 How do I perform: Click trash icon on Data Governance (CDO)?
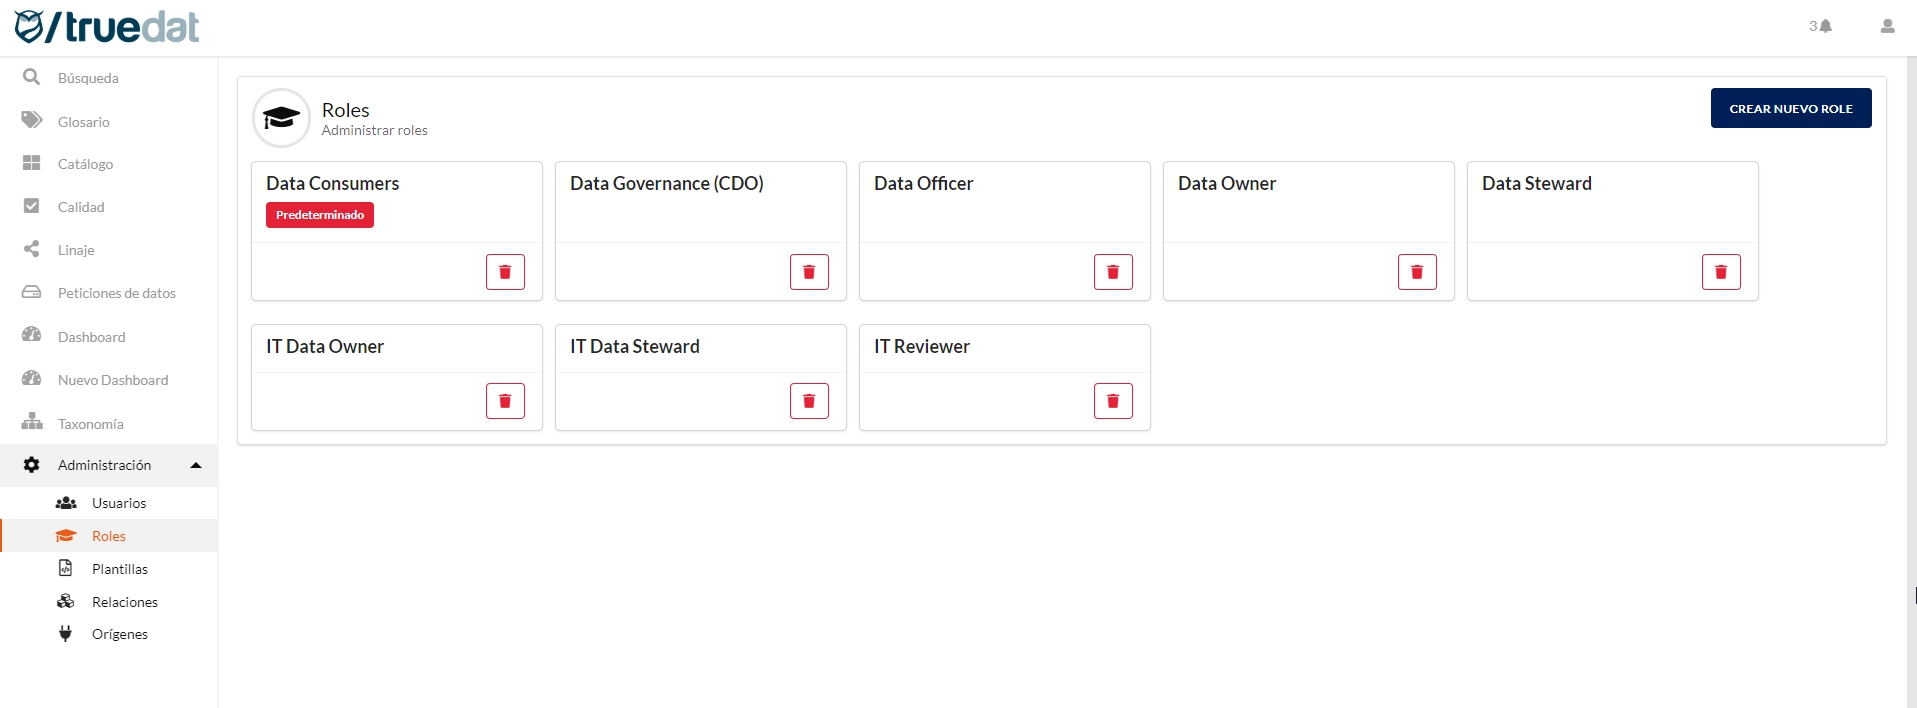(809, 272)
